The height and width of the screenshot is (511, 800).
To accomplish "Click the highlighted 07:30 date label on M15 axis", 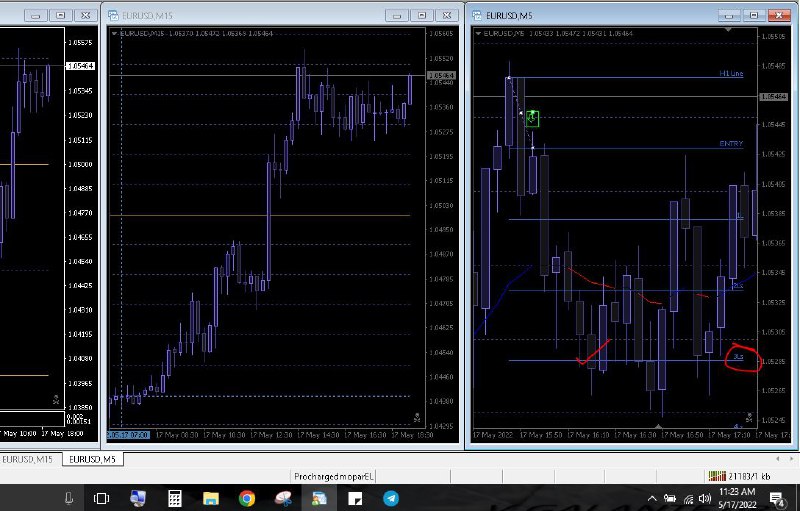I will [x=128, y=435].
